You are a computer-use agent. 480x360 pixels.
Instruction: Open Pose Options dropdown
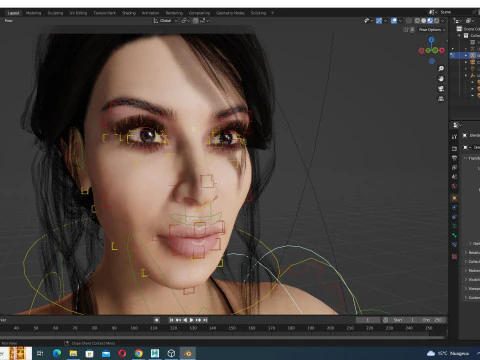[x=432, y=30]
